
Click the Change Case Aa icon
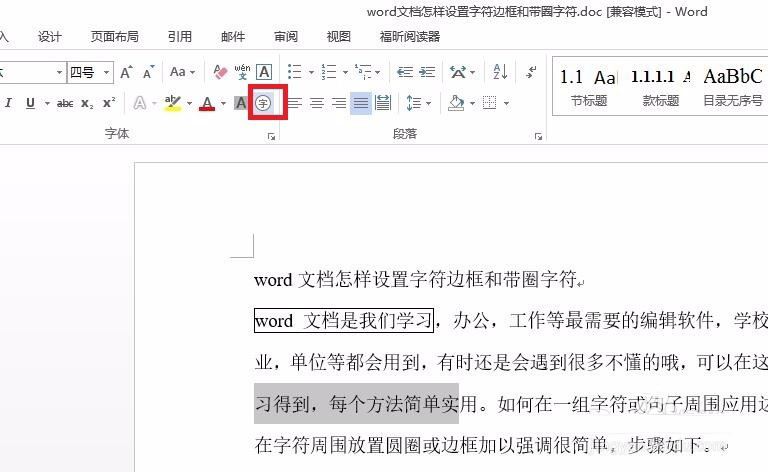(177, 72)
